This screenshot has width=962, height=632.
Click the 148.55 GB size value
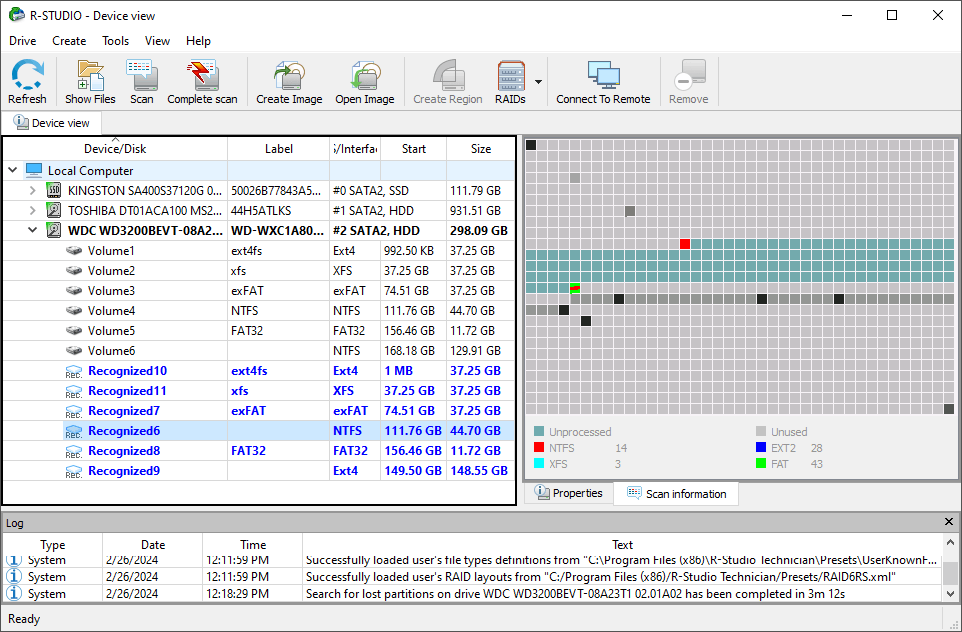[x=479, y=471]
